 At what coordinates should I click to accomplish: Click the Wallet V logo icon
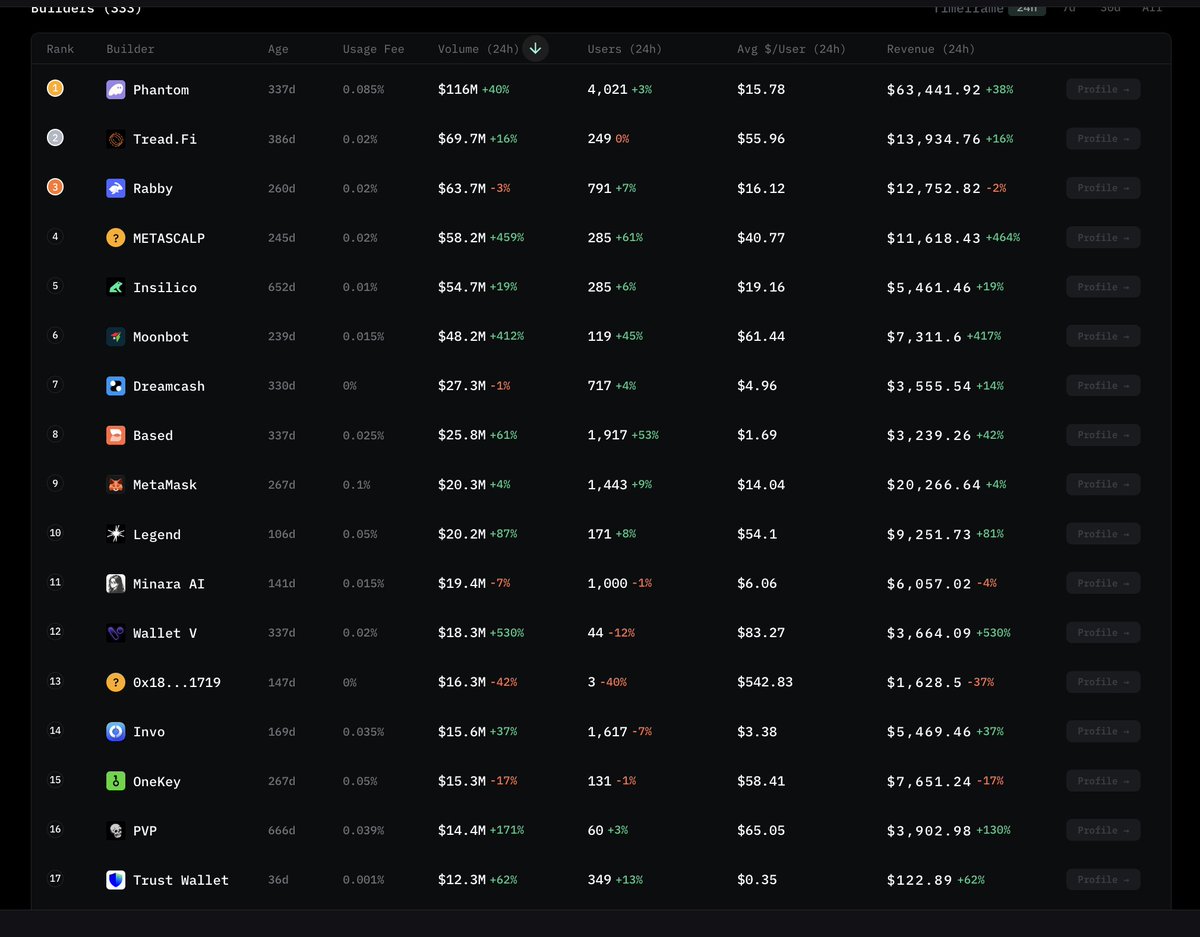116,633
